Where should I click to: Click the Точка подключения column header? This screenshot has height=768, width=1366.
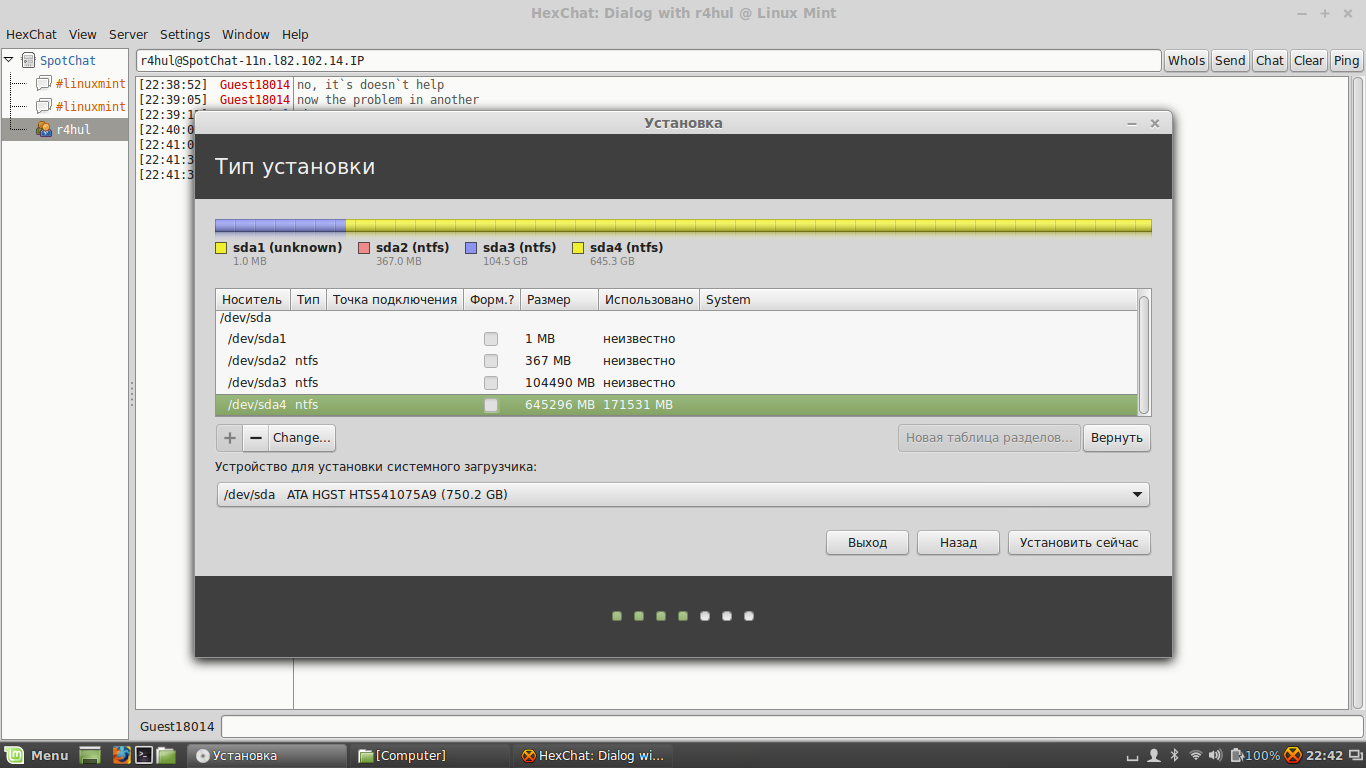pyautogui.click(x=394, y=300)
